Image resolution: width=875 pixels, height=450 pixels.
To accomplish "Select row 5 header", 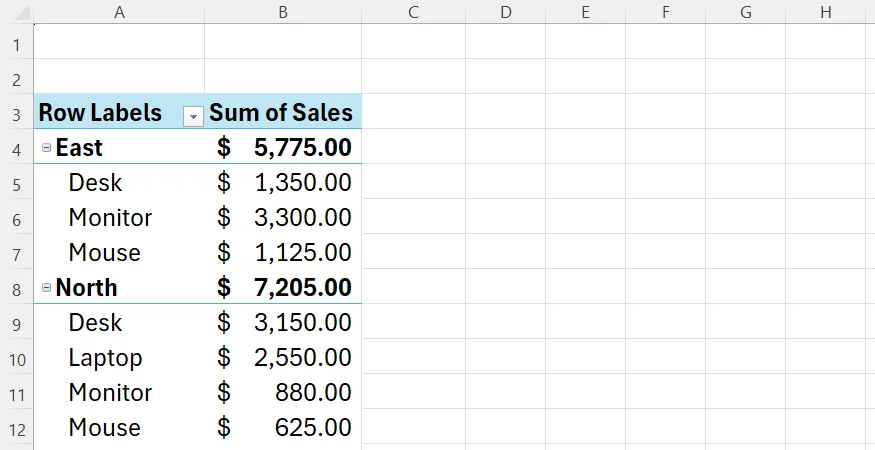I will click(17, 181).
